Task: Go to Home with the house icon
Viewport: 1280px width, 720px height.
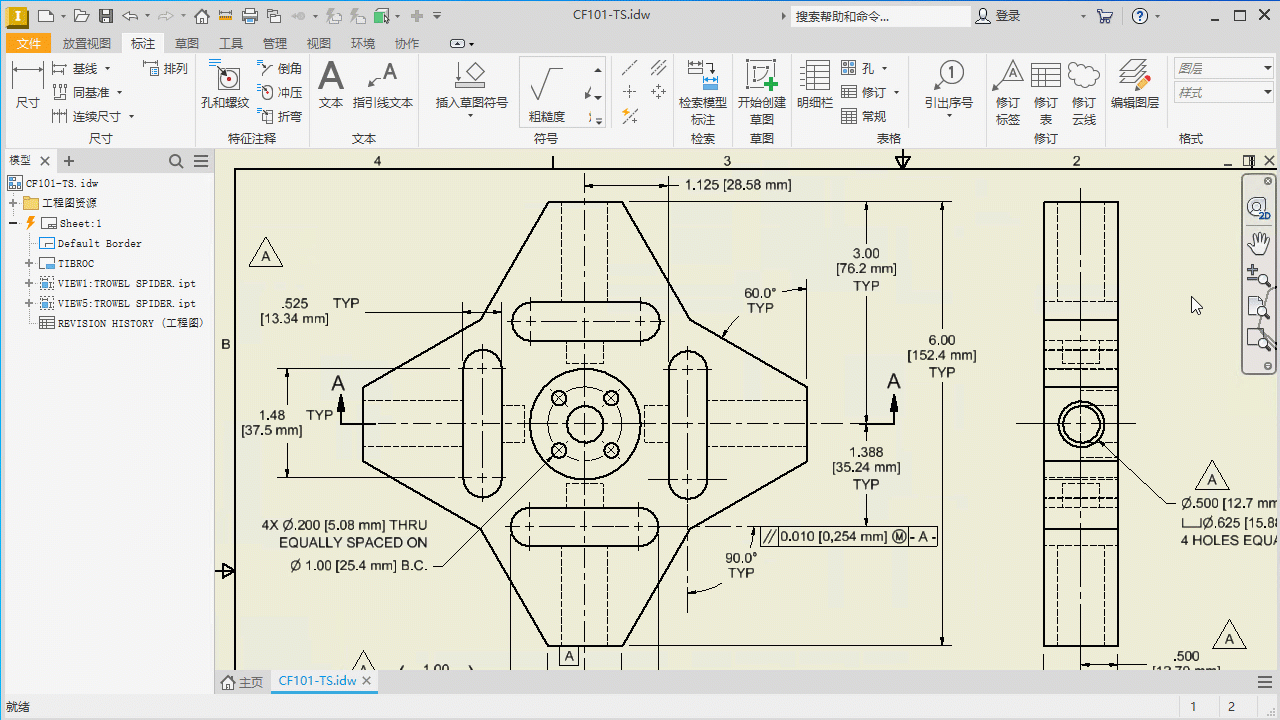Action: 202,16
